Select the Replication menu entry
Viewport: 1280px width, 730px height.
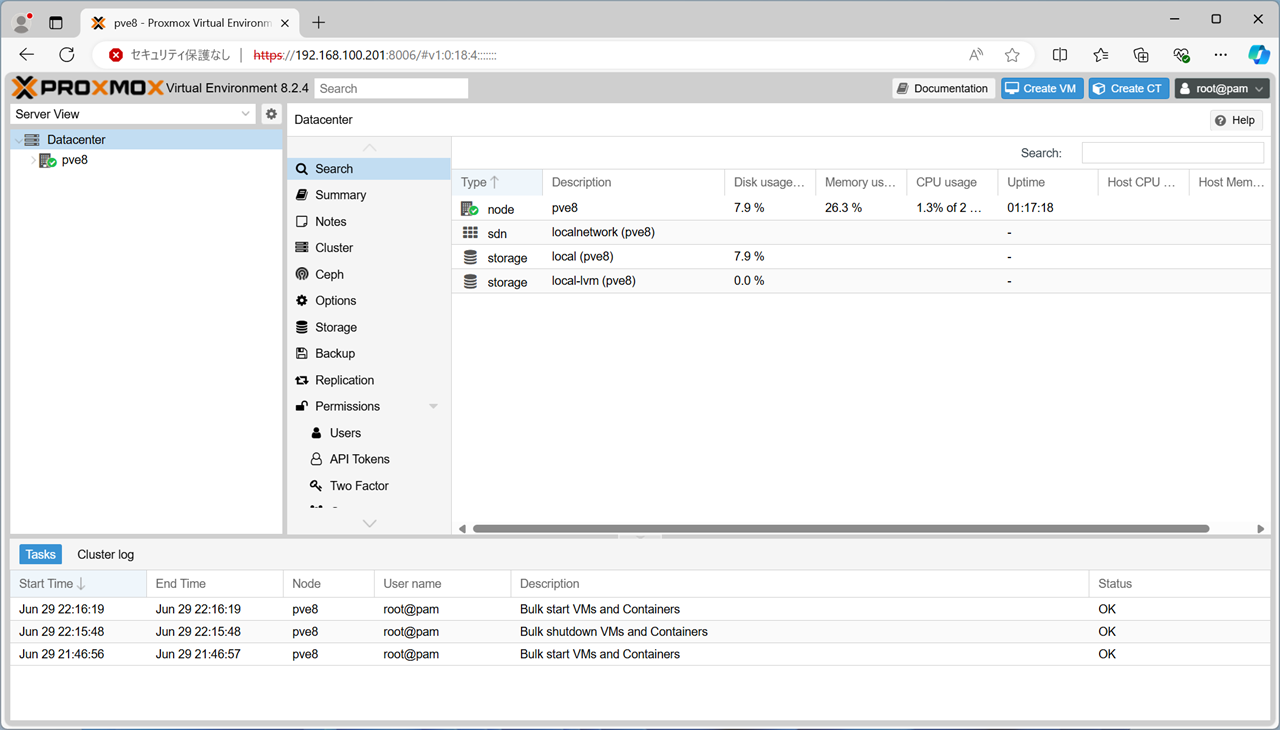[344, 380]
